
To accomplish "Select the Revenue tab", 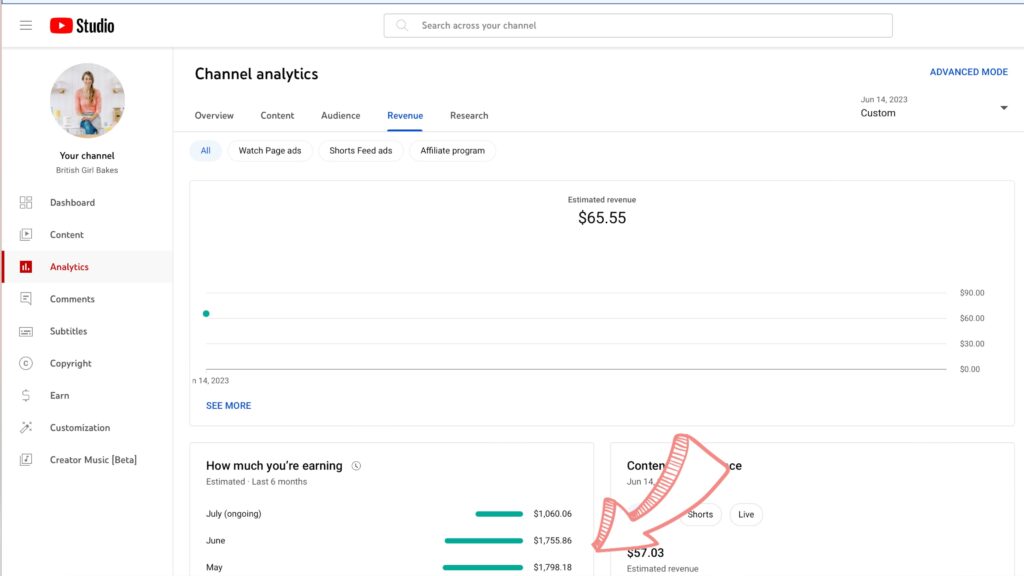I will (x=405, y=116).
